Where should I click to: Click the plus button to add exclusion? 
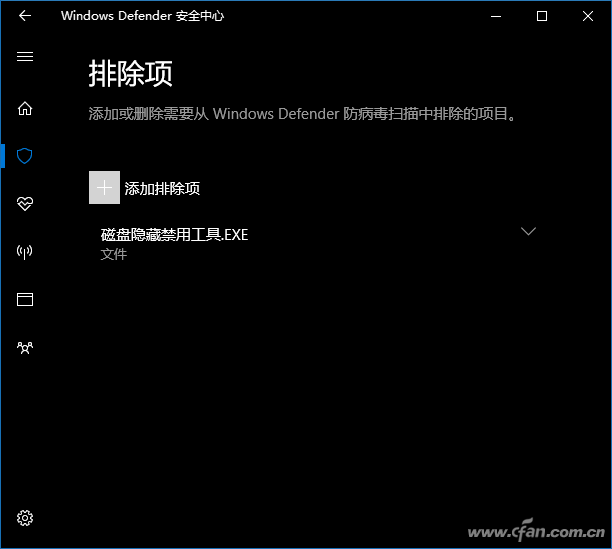(x=104, y=188)
